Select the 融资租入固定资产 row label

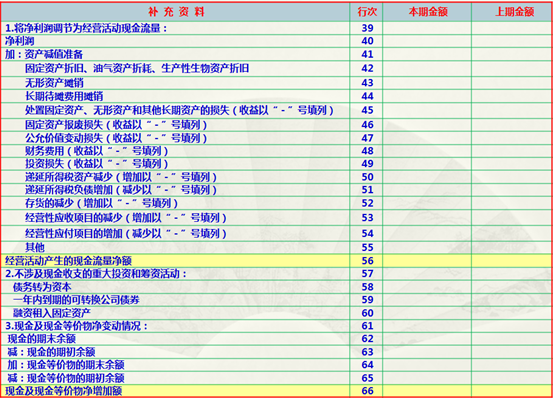pos(52,313)
